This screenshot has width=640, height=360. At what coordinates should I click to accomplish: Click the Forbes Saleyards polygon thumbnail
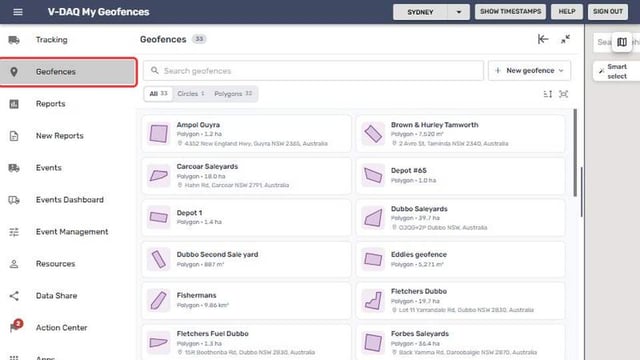pyautogui.click(x=373, y=342)
